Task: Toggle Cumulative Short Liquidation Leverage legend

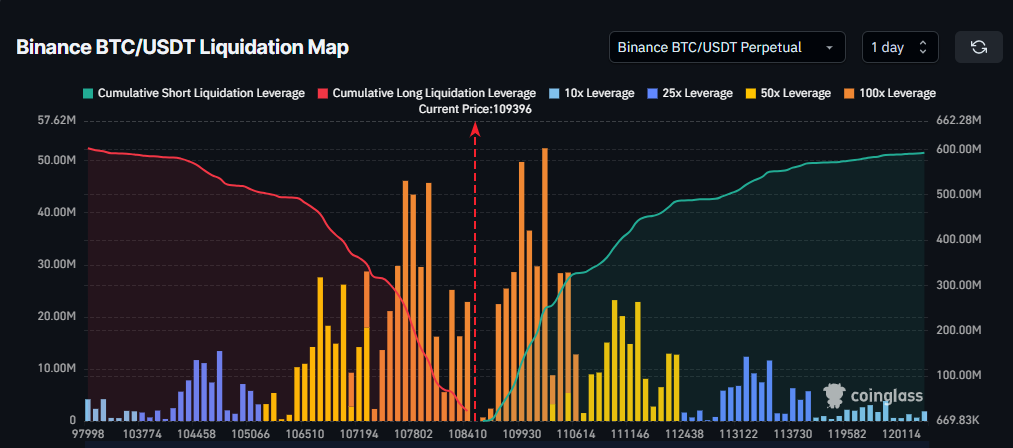Action: point(194,93)
